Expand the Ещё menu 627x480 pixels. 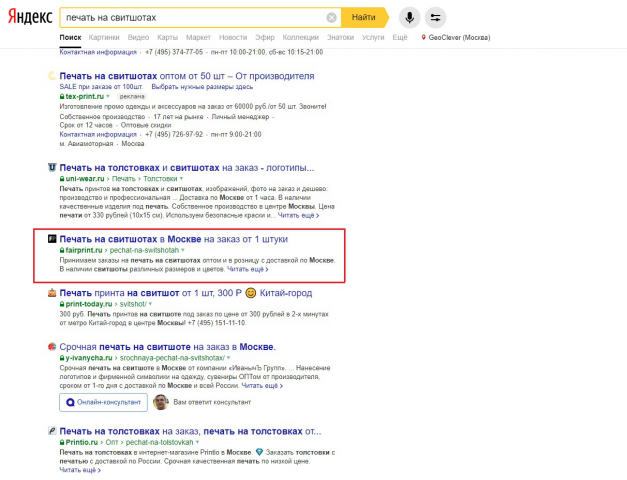pos(399,37)
